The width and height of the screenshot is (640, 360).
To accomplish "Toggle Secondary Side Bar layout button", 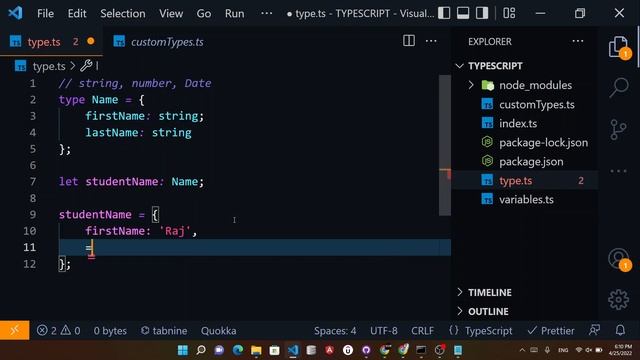I will tap(482, 13).
